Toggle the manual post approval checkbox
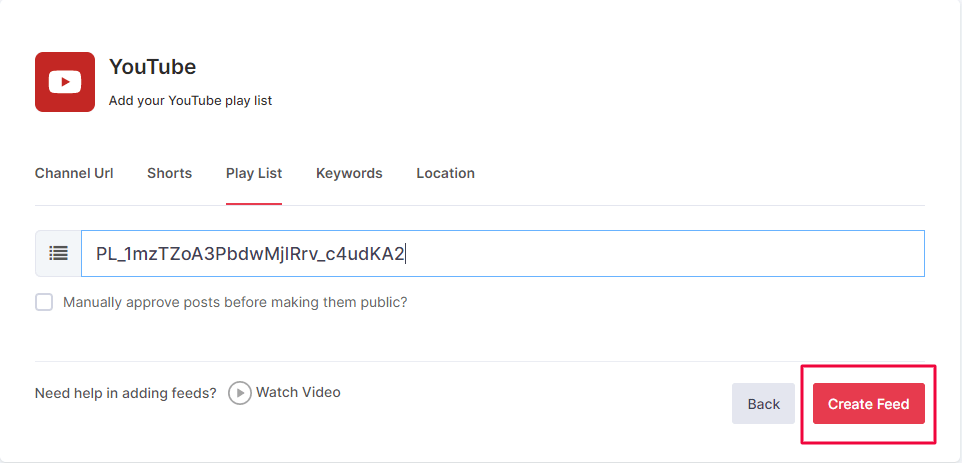This screenshot has height=463, width=962. pos(44,302)
